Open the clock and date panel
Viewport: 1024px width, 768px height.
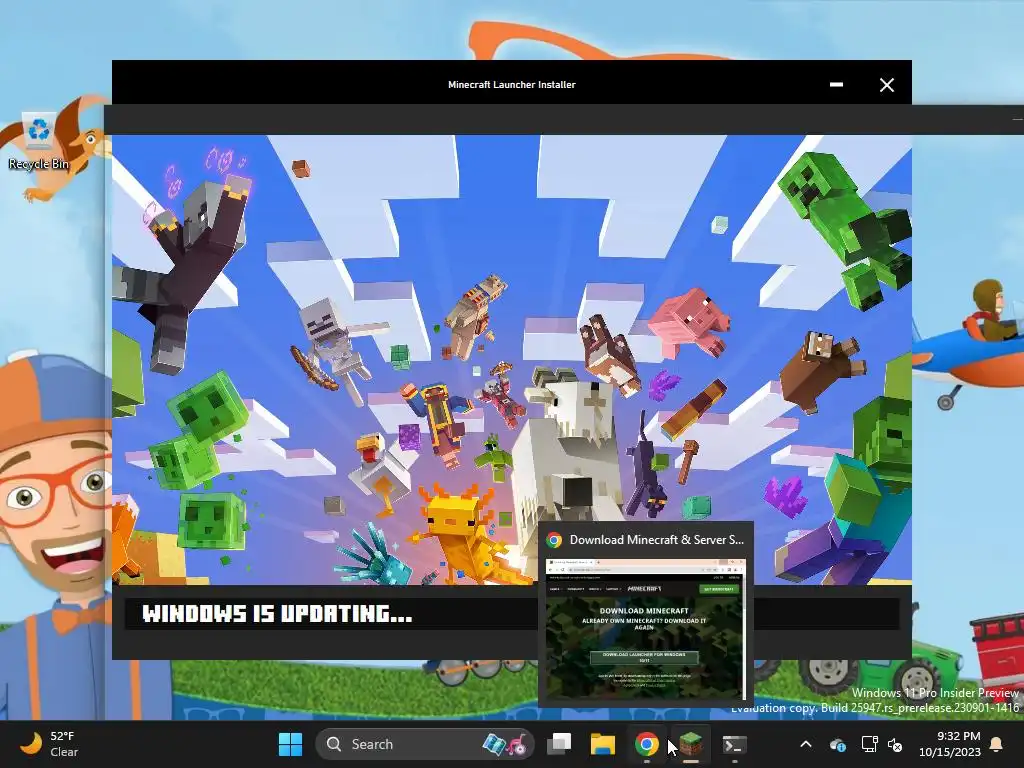pos(950,744)
